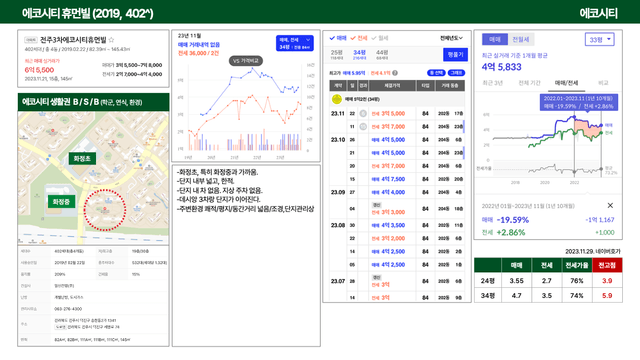
Task: Click the 4억 5,833 average price value
Action: [x=502, y=67]
